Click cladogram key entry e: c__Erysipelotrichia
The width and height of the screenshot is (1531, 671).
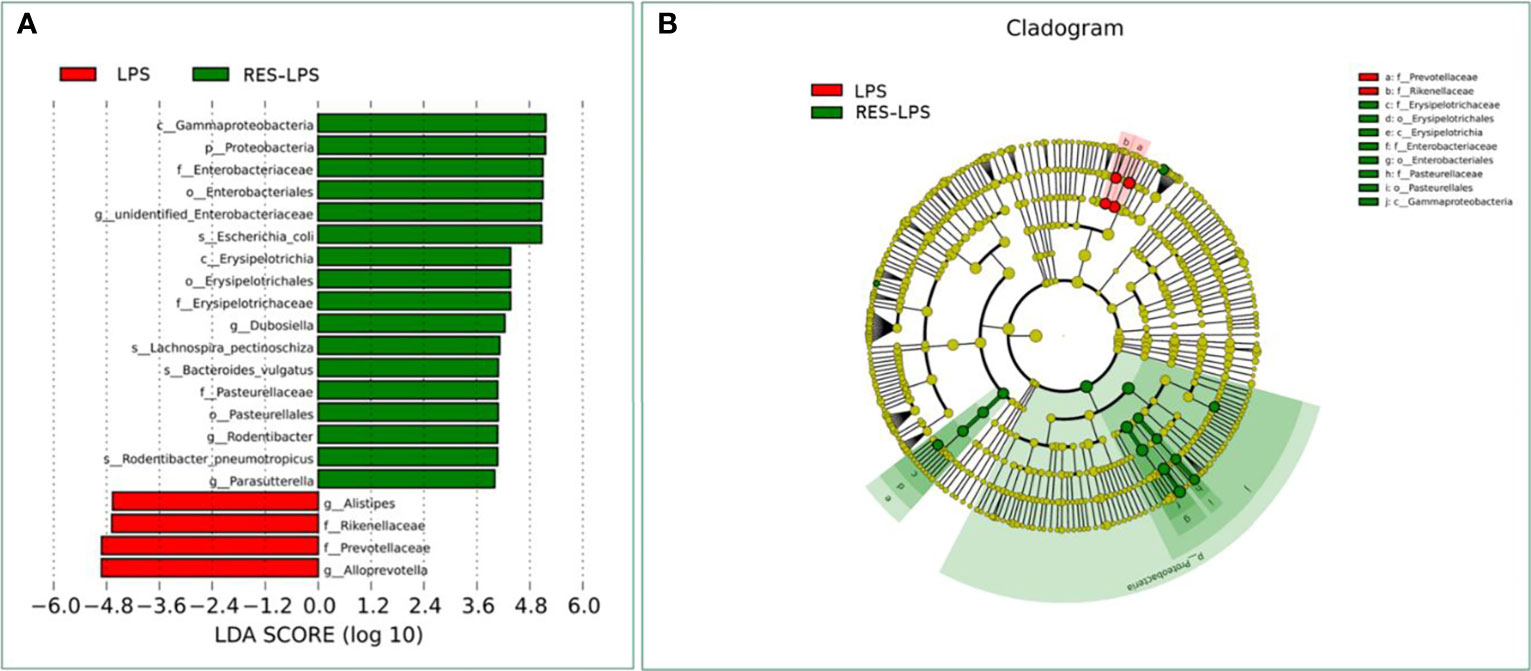[1420, 133]
